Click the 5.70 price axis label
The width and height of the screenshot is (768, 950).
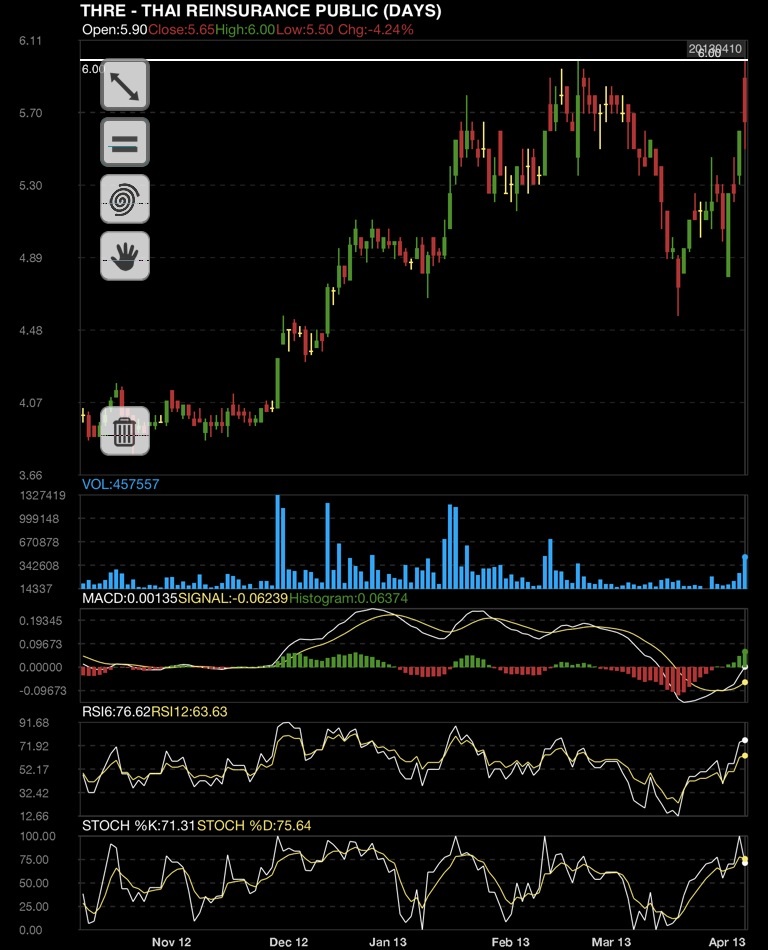point(30,113)
